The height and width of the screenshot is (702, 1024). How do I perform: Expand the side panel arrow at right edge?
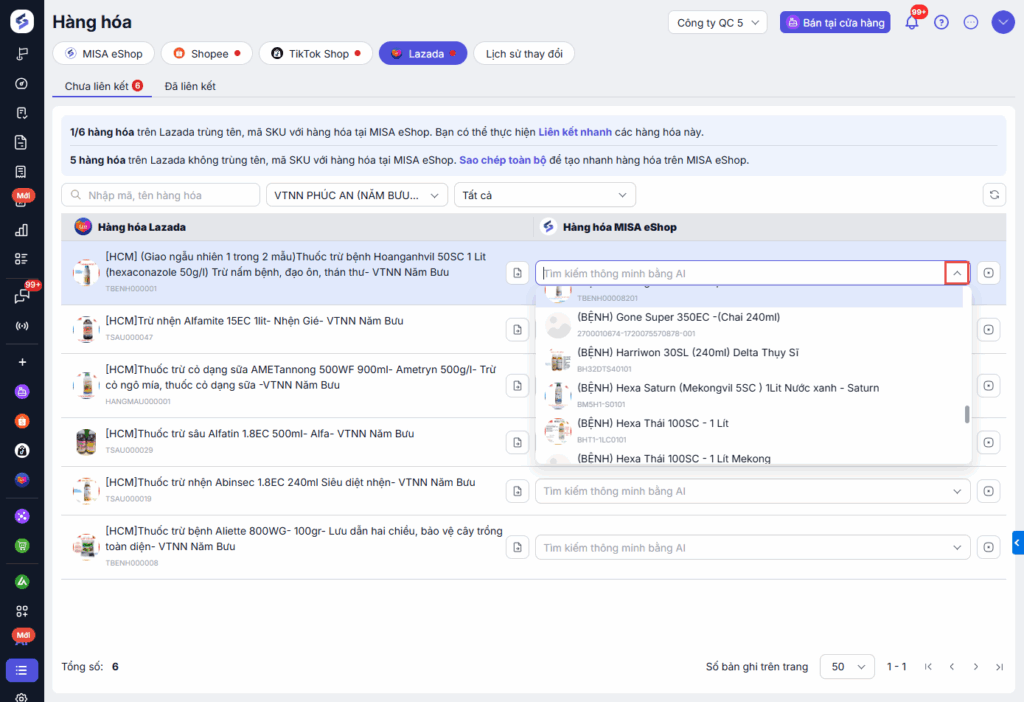click(x=1017, y=543)
